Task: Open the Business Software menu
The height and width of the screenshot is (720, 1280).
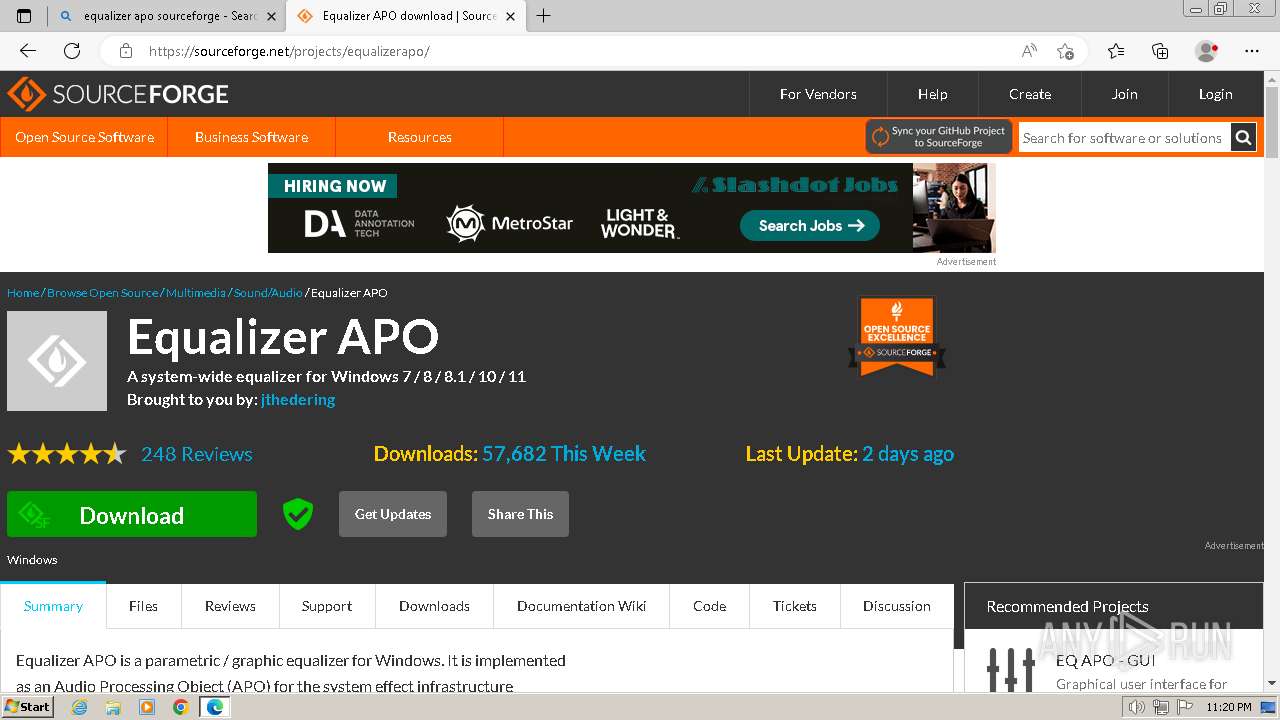Action: point(251,137)
